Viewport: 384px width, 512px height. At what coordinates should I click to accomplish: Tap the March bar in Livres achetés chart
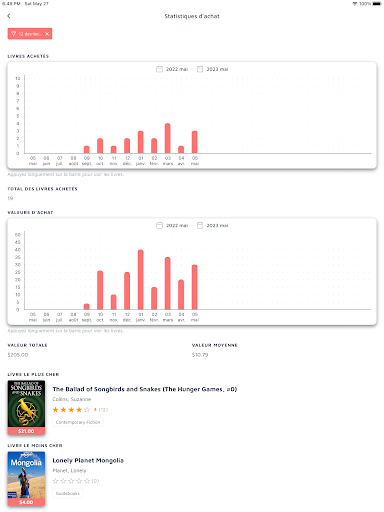[168, 138]
